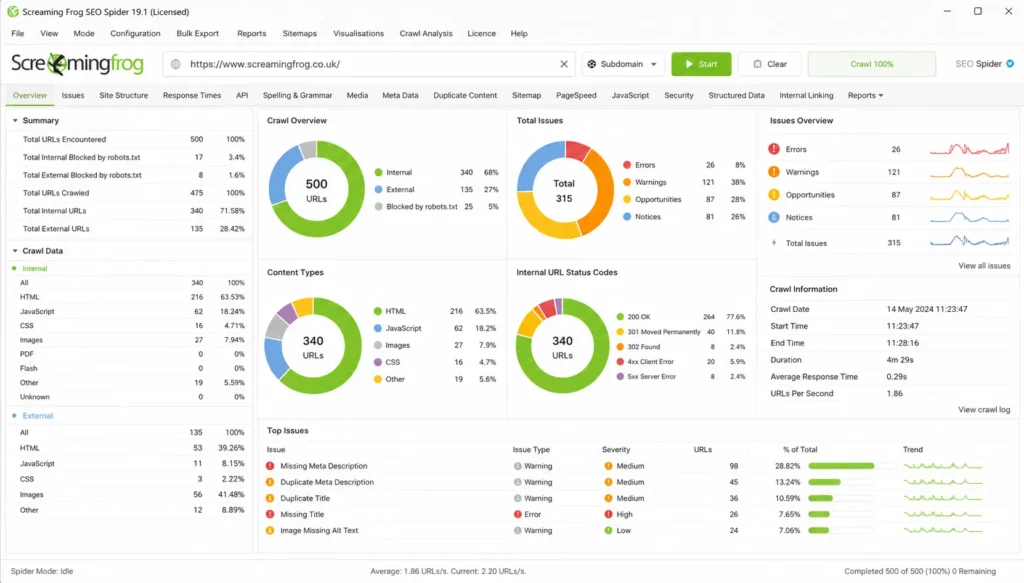Click the globe icon in the URL bar

(176, 64)
